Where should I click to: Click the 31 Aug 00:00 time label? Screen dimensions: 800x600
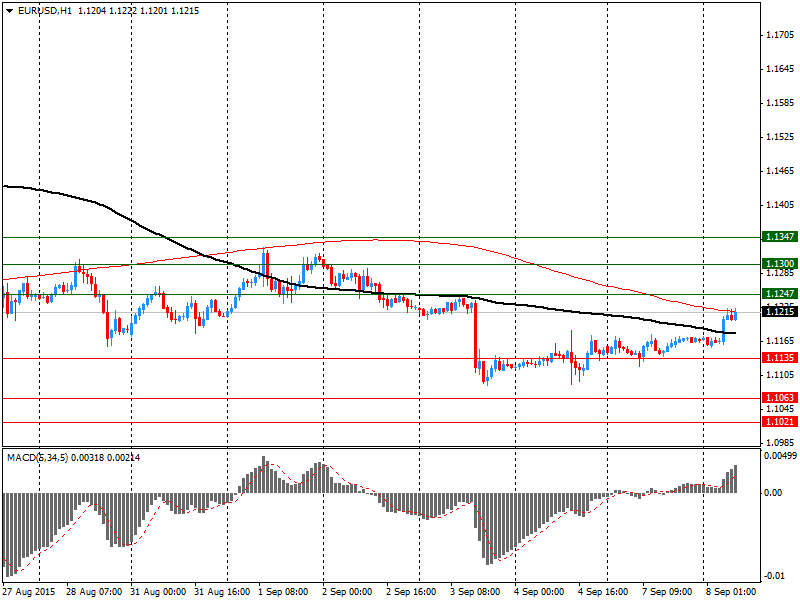158,592
